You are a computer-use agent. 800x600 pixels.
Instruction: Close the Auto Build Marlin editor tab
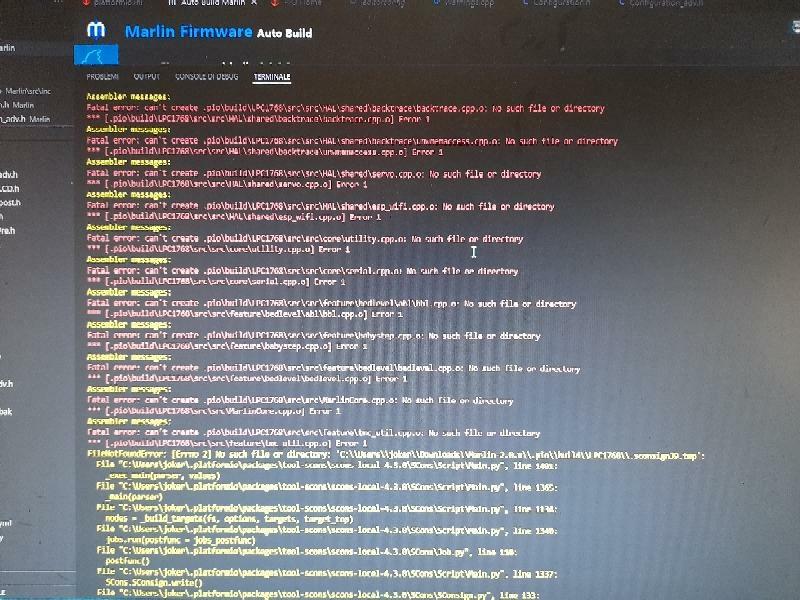click(x=254, y=3)
